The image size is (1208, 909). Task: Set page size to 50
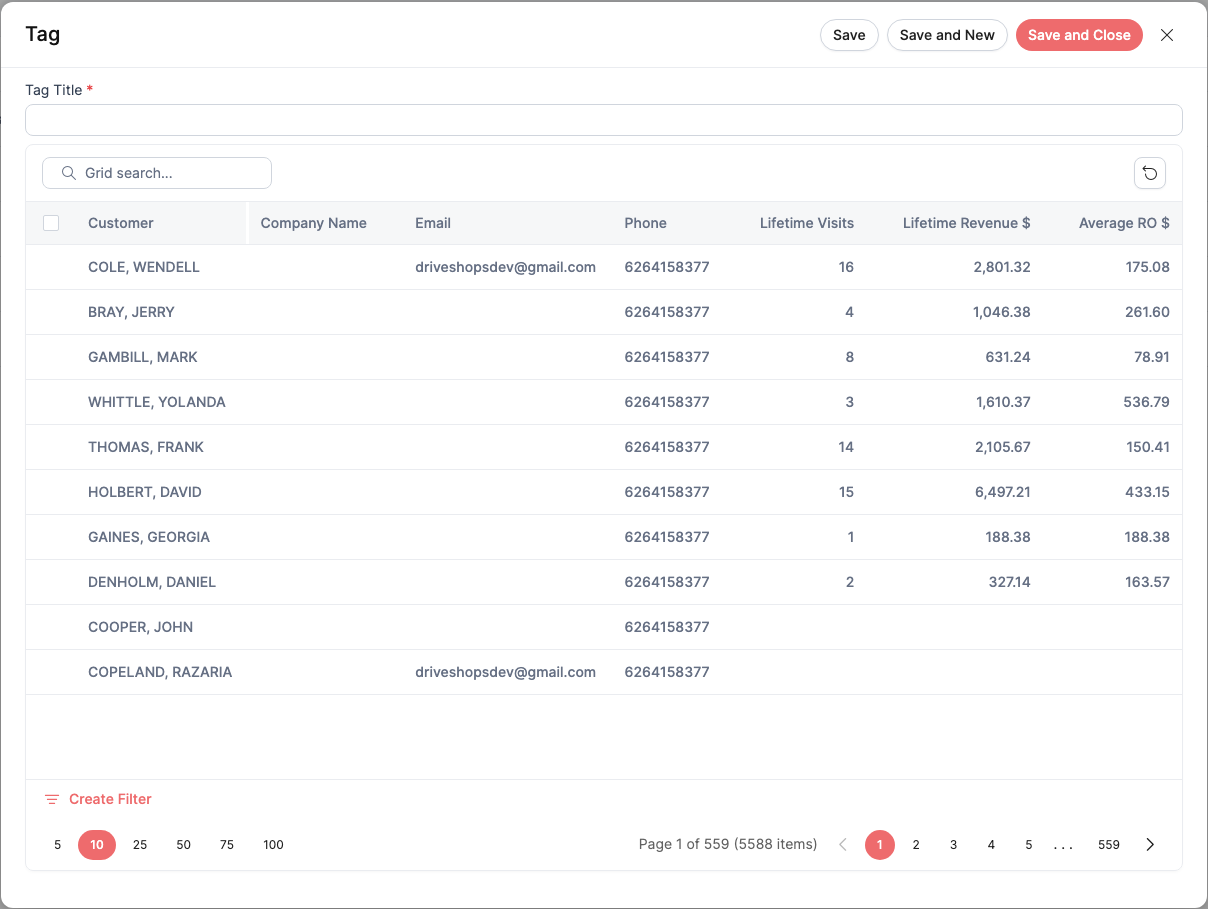[x=183, y=845]
